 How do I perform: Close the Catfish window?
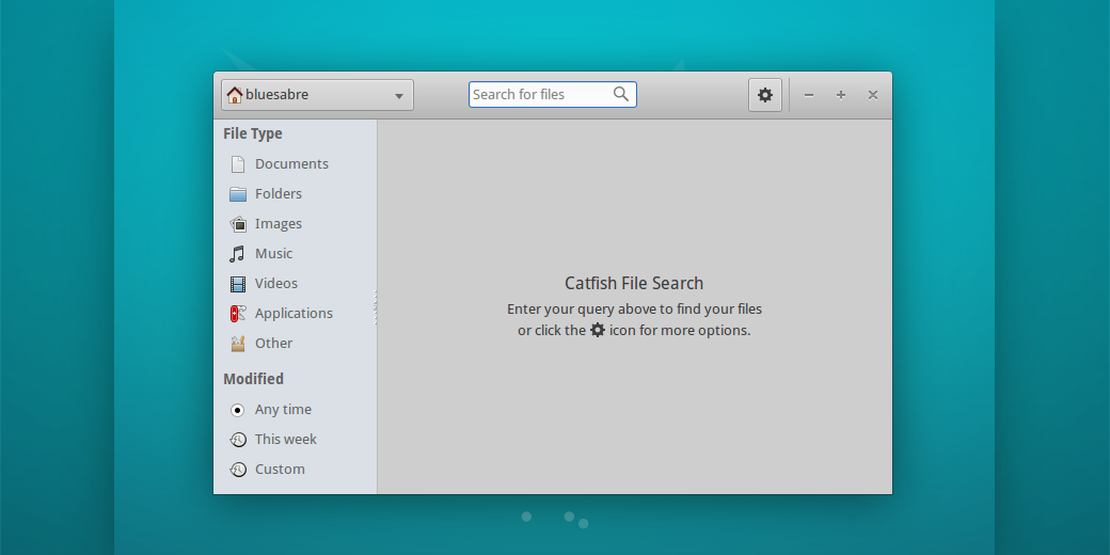point(873,95)
